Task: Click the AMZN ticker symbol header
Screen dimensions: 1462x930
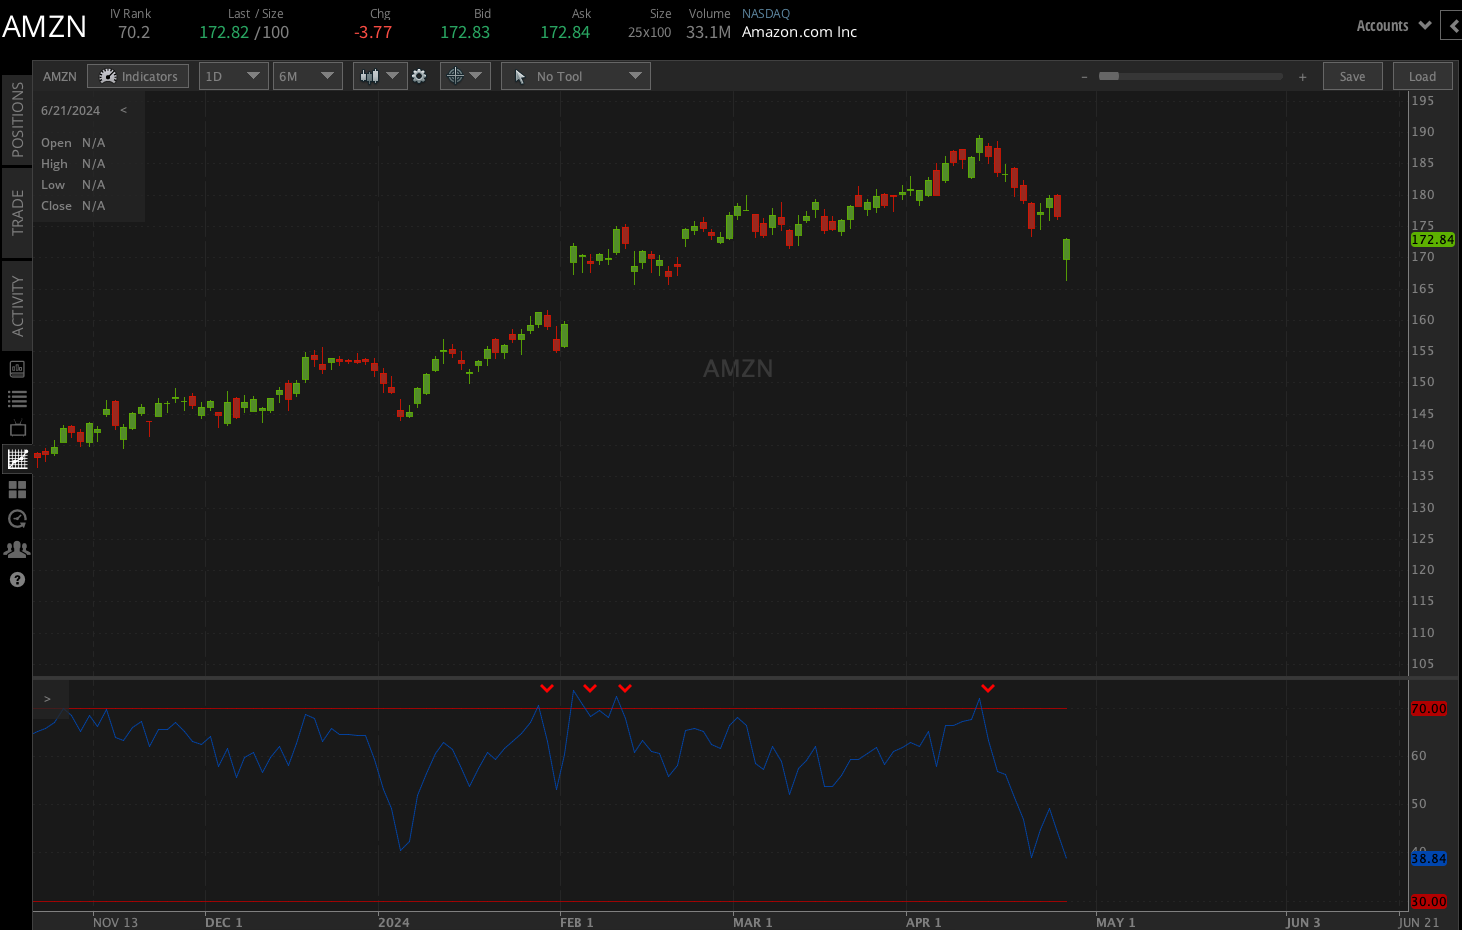Action: tap(44, 27)
